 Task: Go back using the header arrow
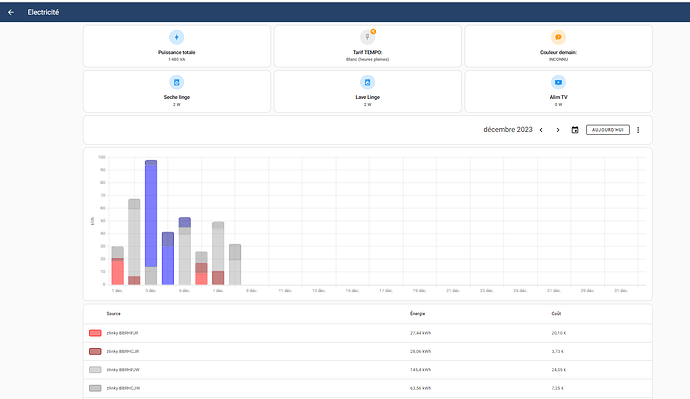click(x=11, y=12)
